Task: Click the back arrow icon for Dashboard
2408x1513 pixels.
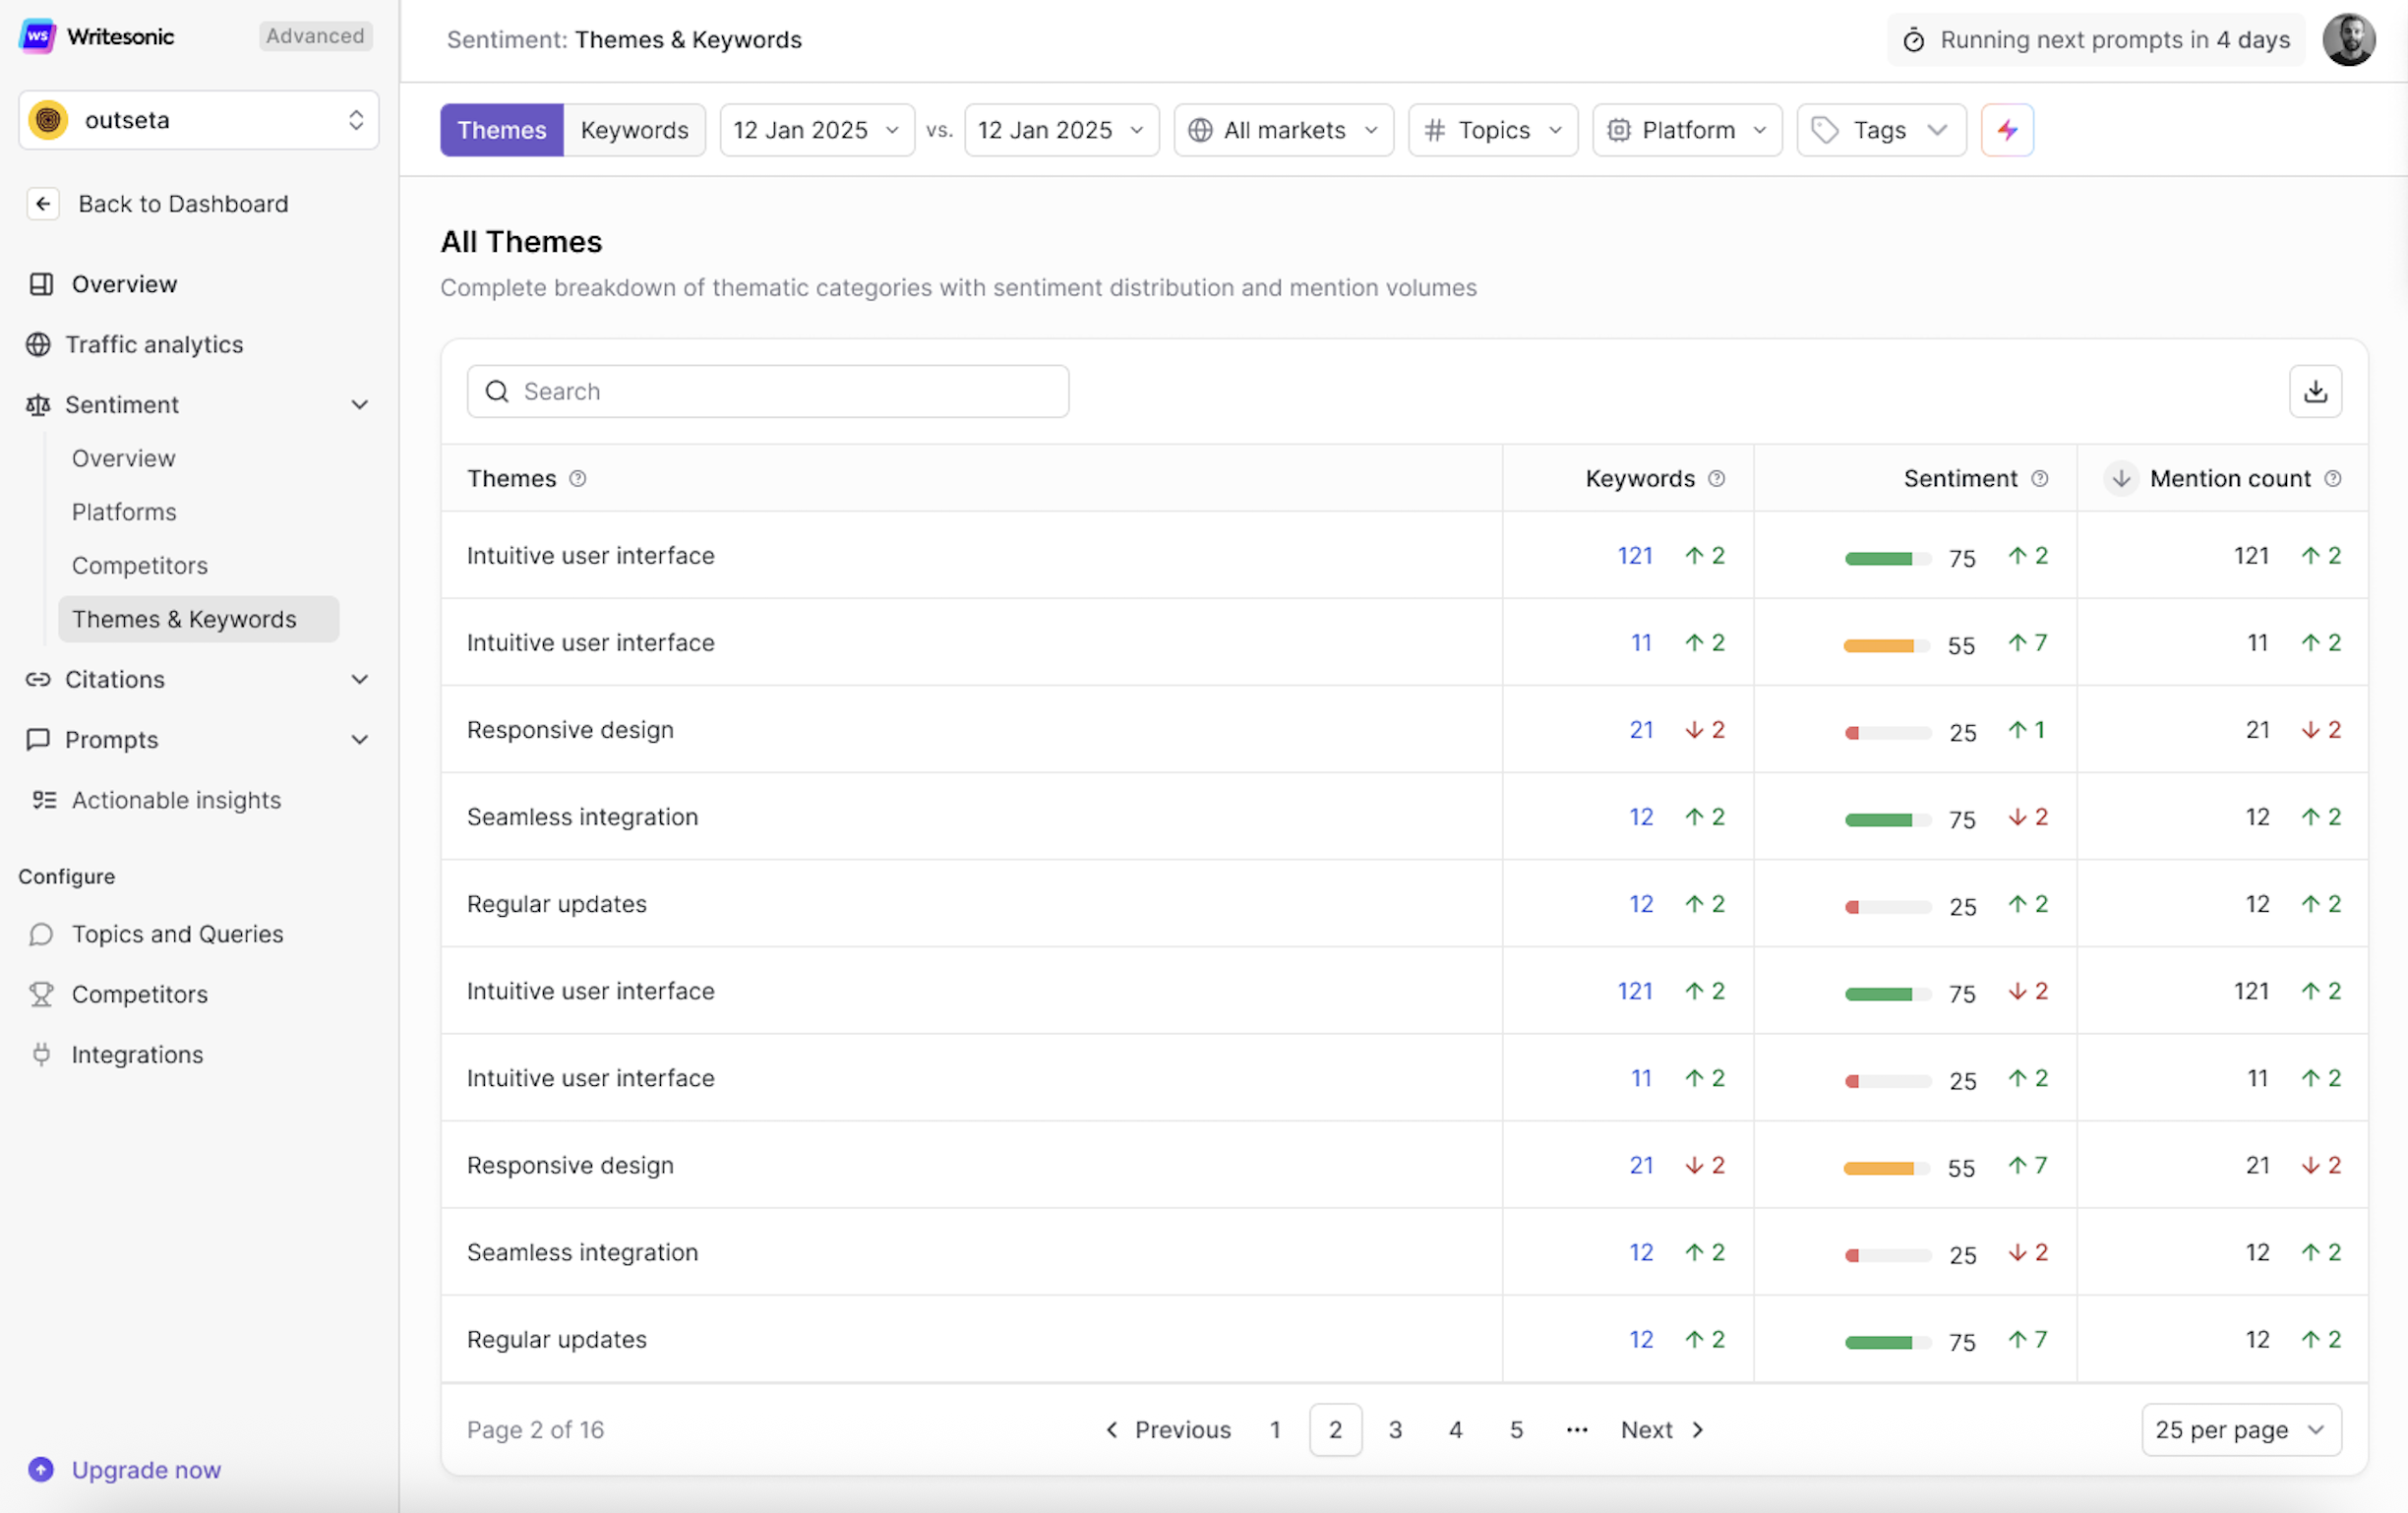Action: pyautogui.click(x=42, y=204)
